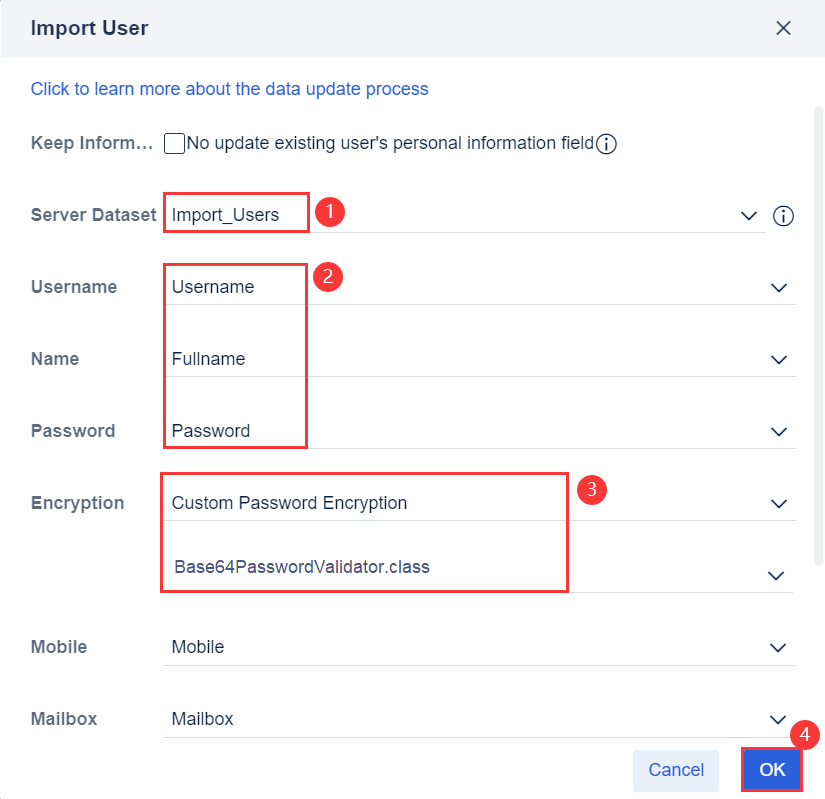The image size is (825, 799).
Task: Click the red badge numbered 1
Action: (329, 212)
